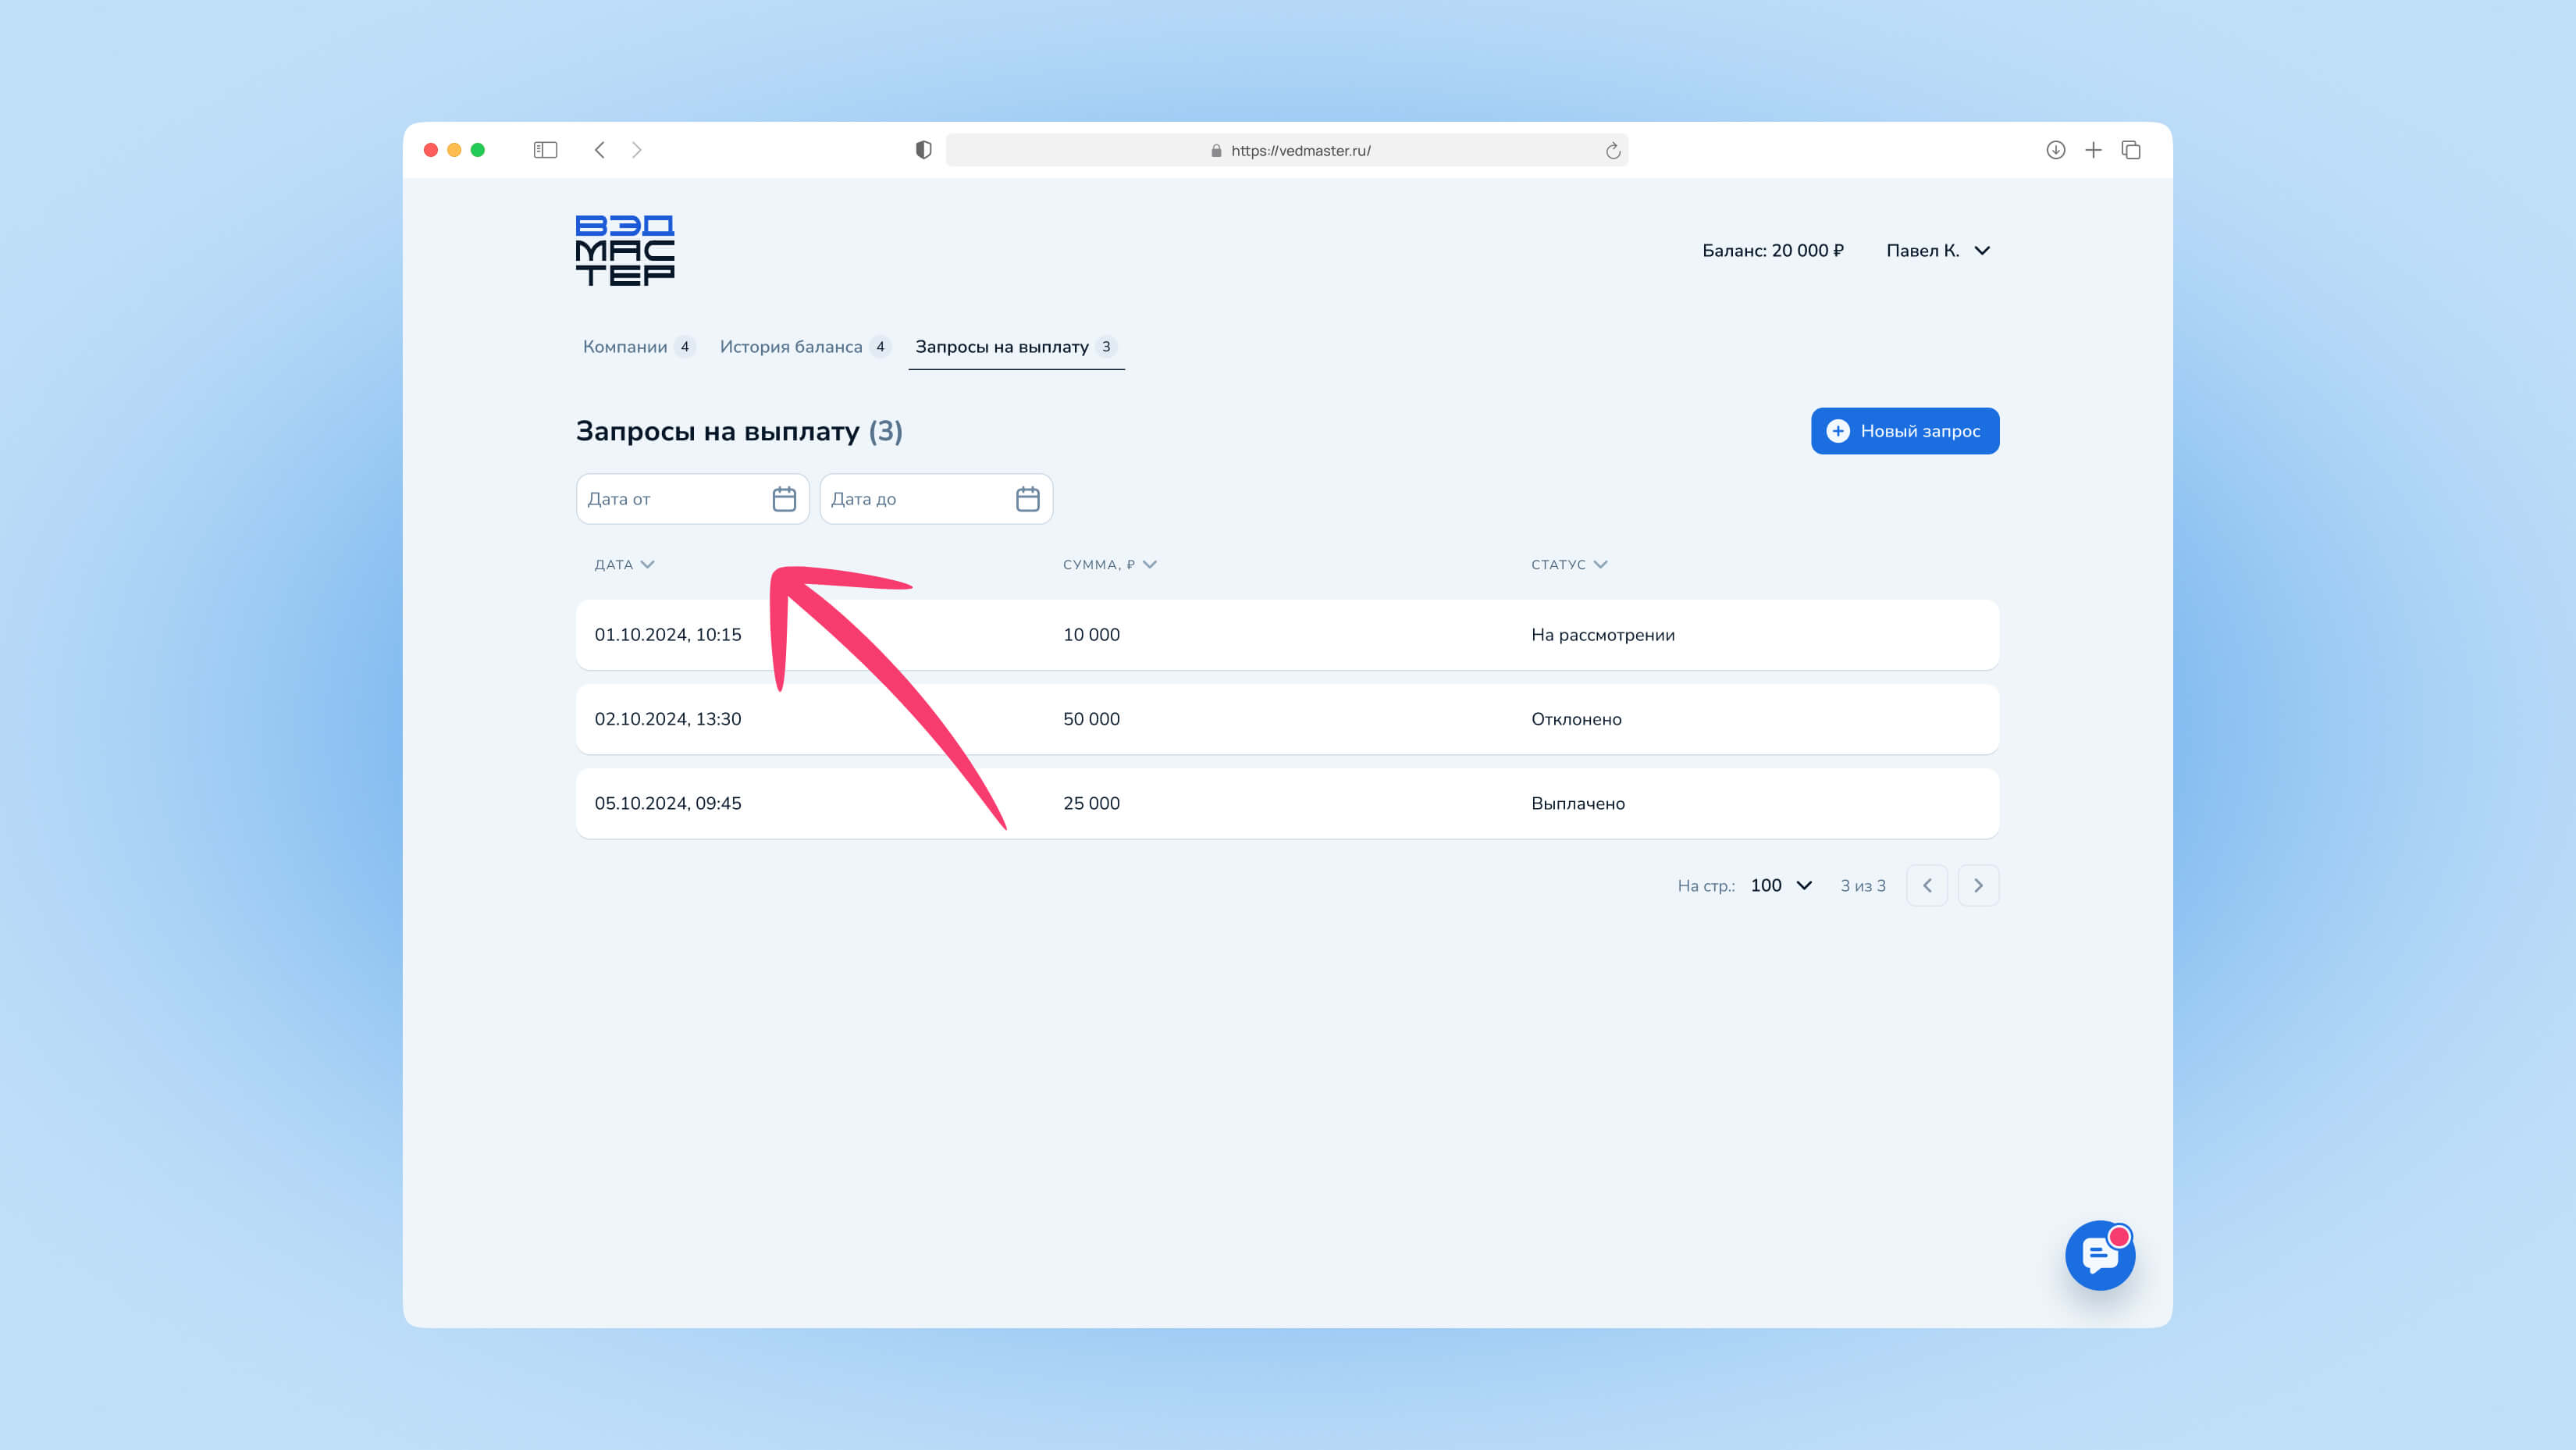
Task: Open the browser downloads icon
Action: click(2055, 150)
